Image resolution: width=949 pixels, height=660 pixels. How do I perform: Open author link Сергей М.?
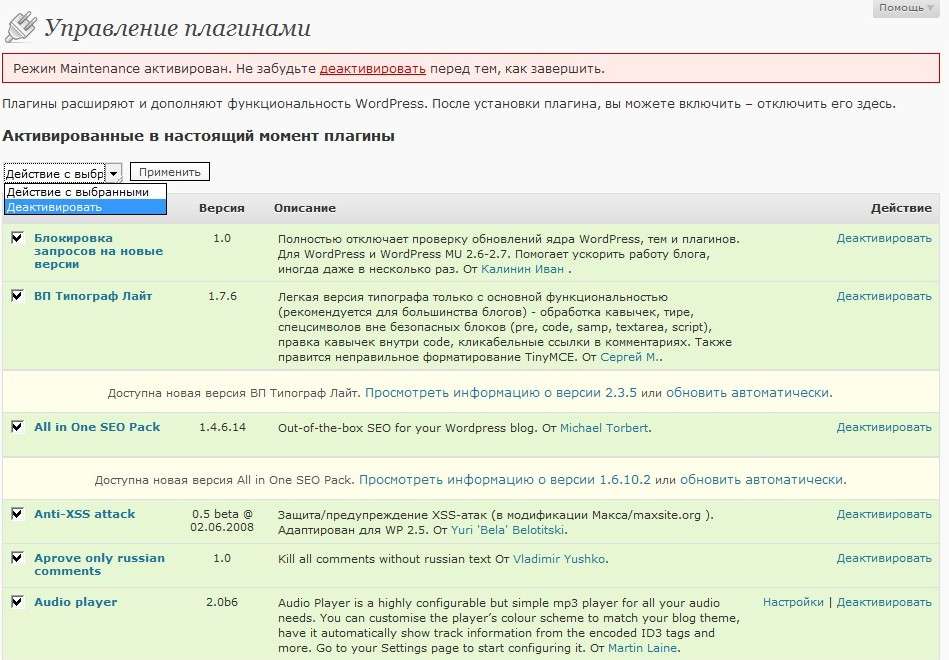[630, 357]
